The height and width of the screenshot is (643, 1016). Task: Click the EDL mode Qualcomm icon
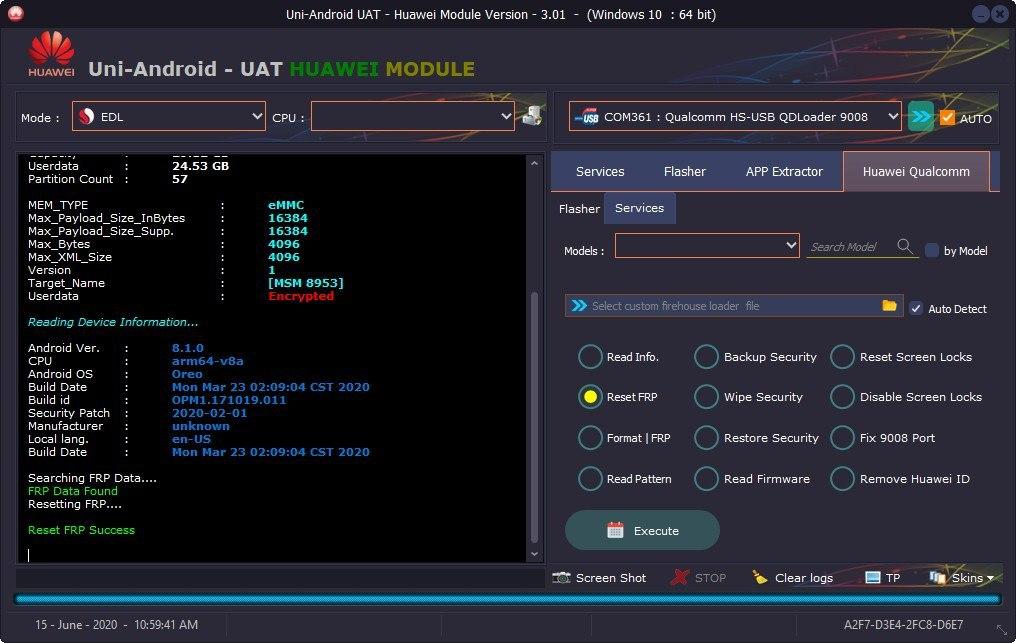[86, 117]
